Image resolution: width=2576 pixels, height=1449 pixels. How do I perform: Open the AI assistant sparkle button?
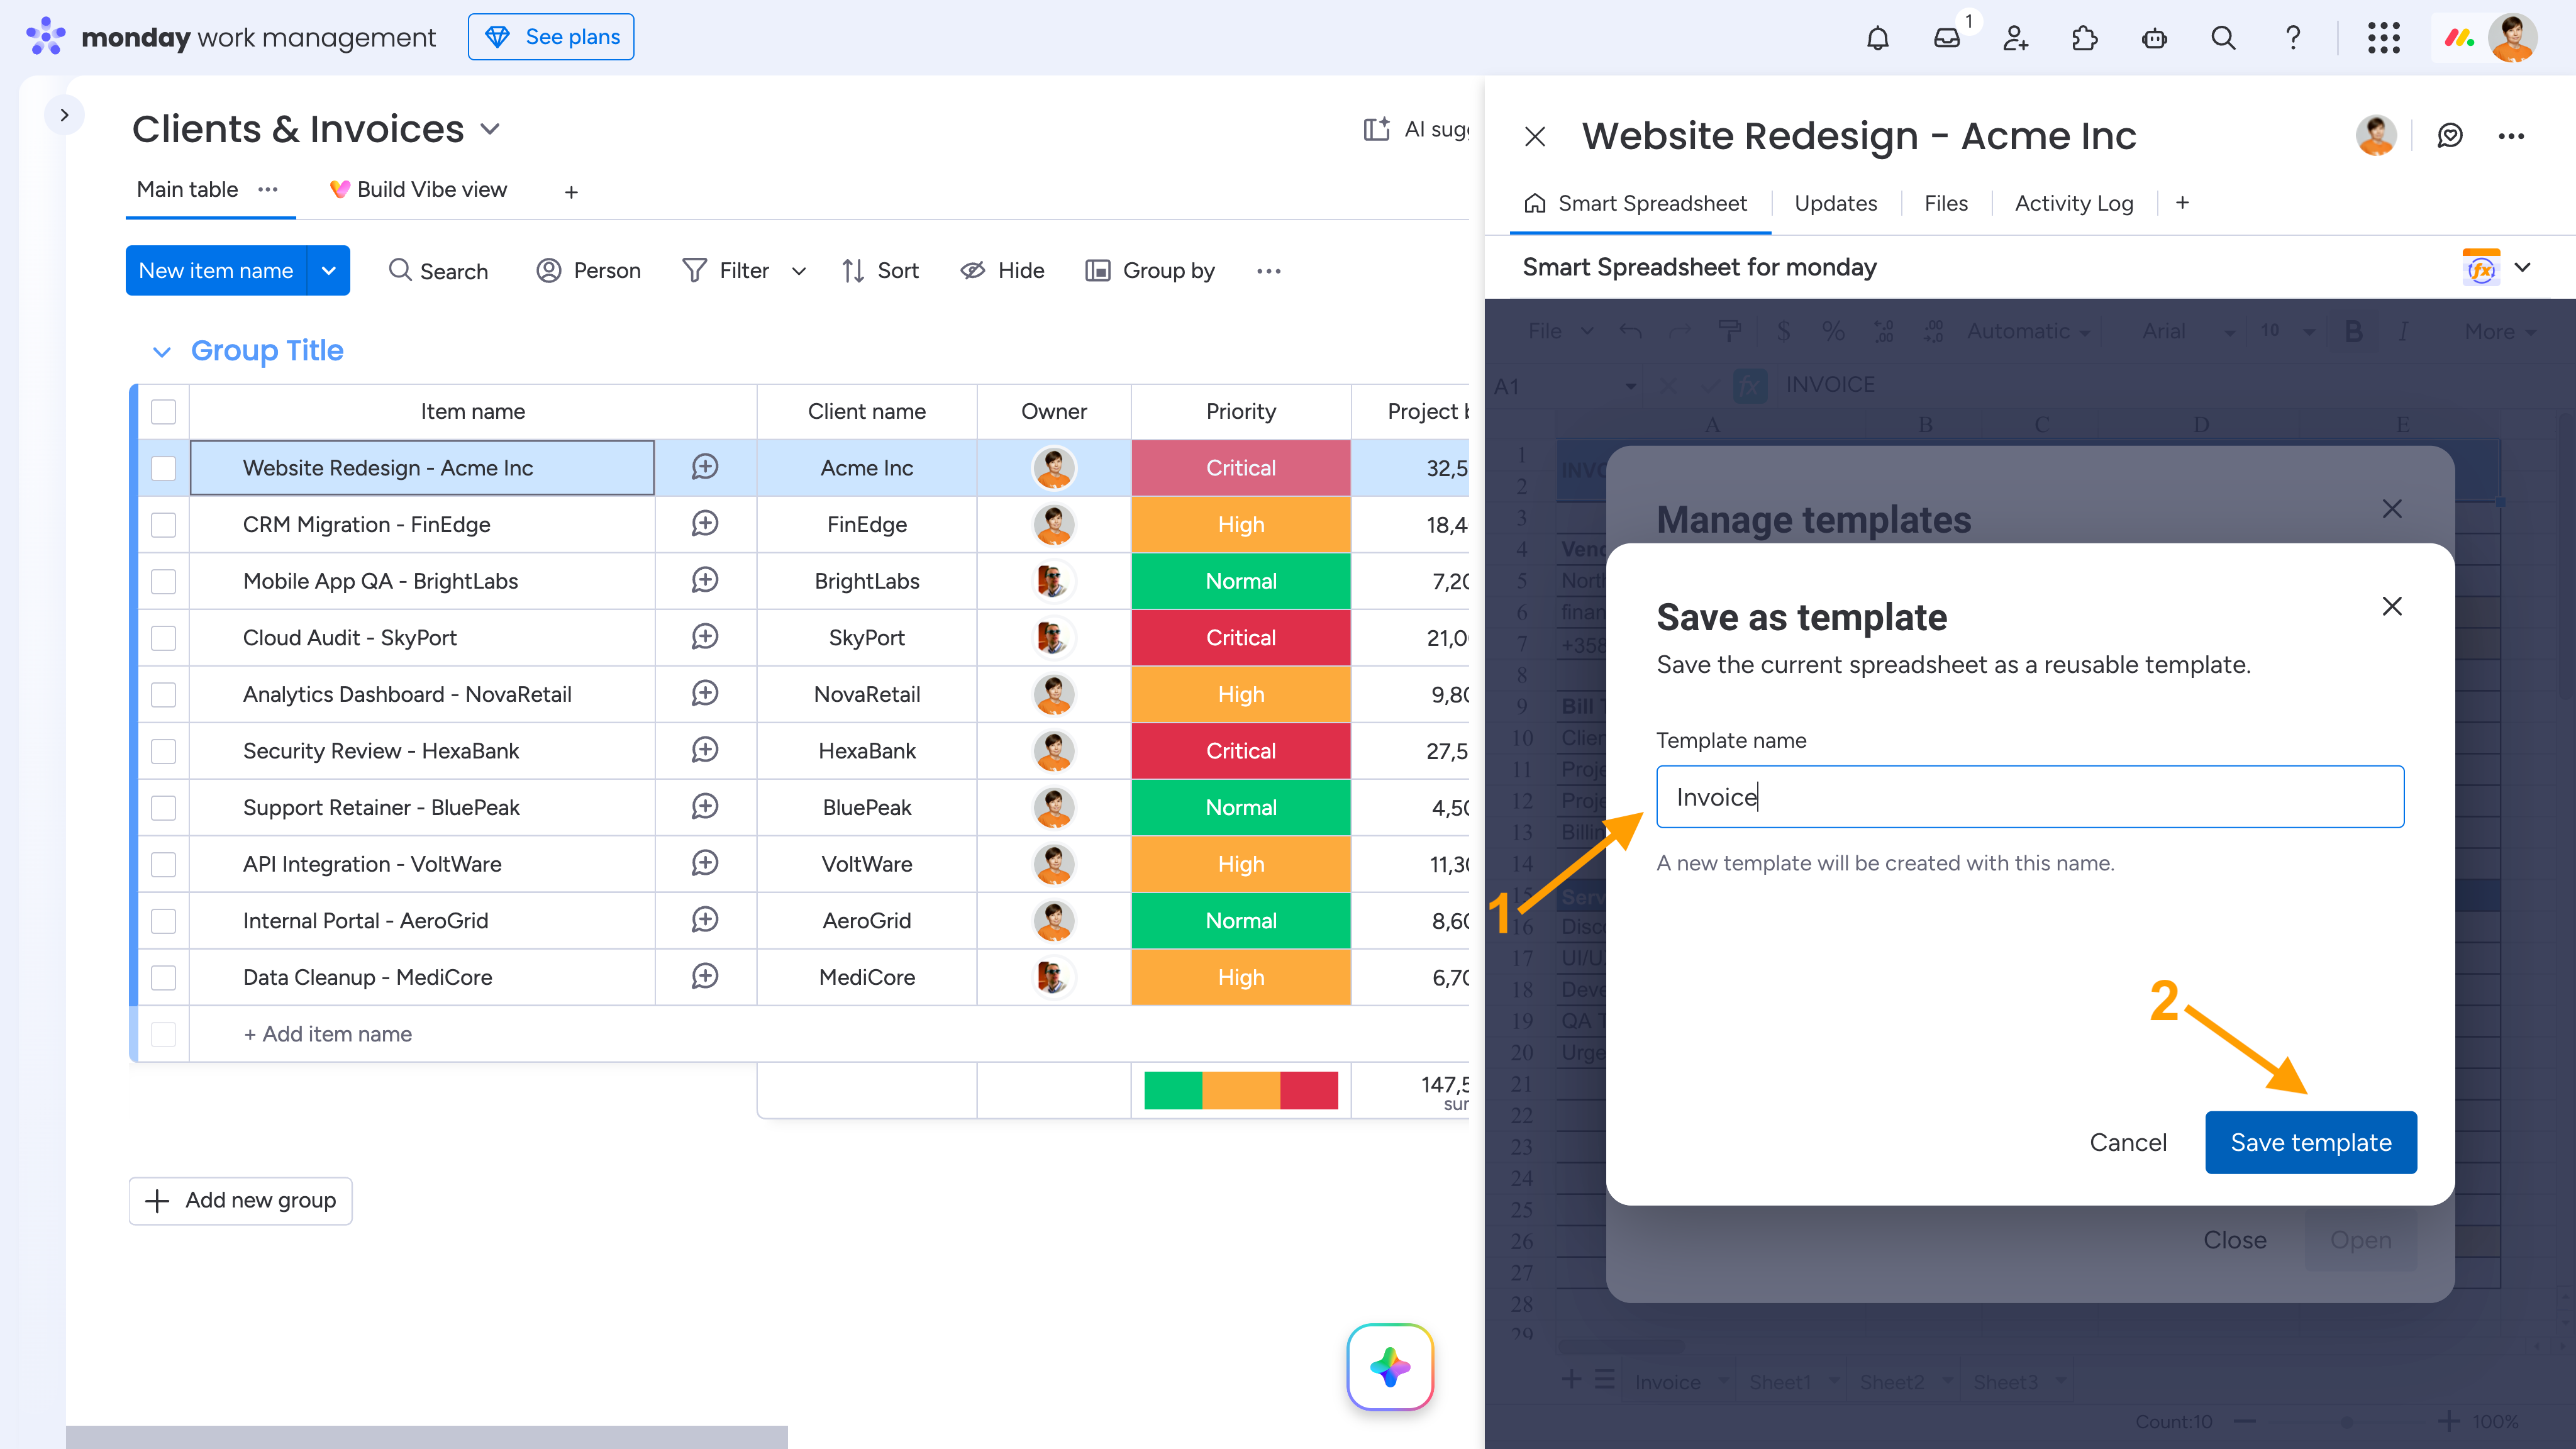[x=1390, y=1366]
